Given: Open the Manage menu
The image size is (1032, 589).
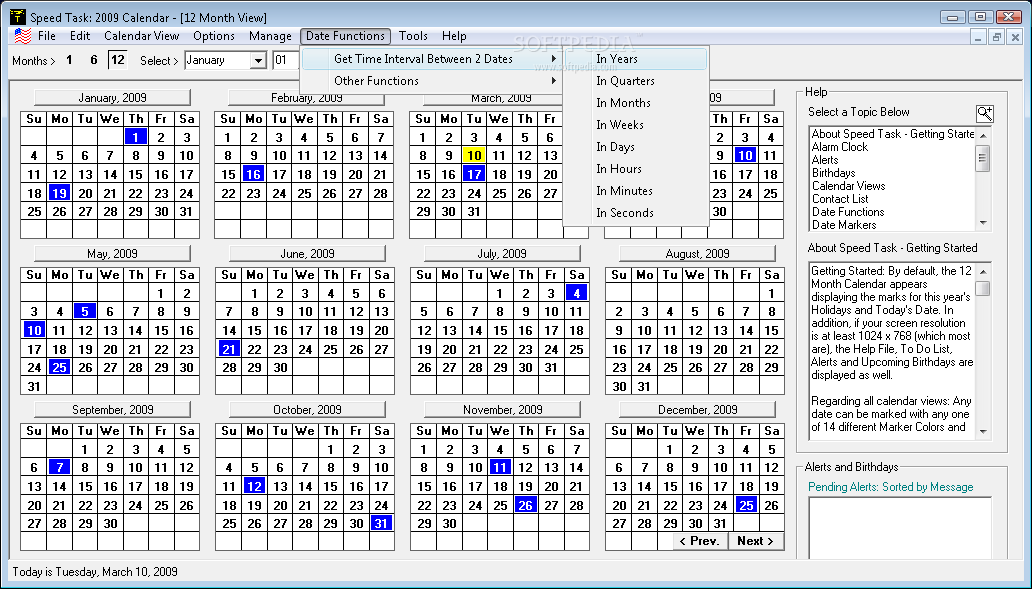Looking at the screenshot, I should pos(270,36).
